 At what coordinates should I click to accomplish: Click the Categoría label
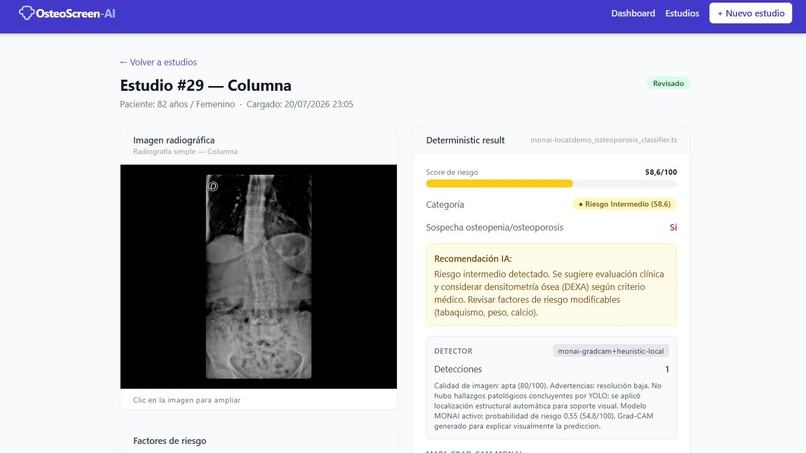coord(445,205)
